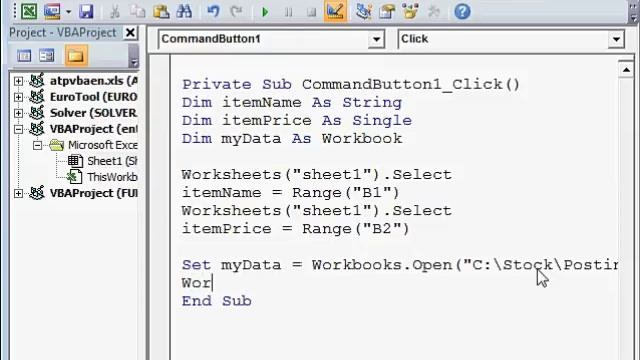The width and height of the screenshot is (640, 360).
Task: Click the Private Sub CommandButton1_Click() line
Action: 351,84
